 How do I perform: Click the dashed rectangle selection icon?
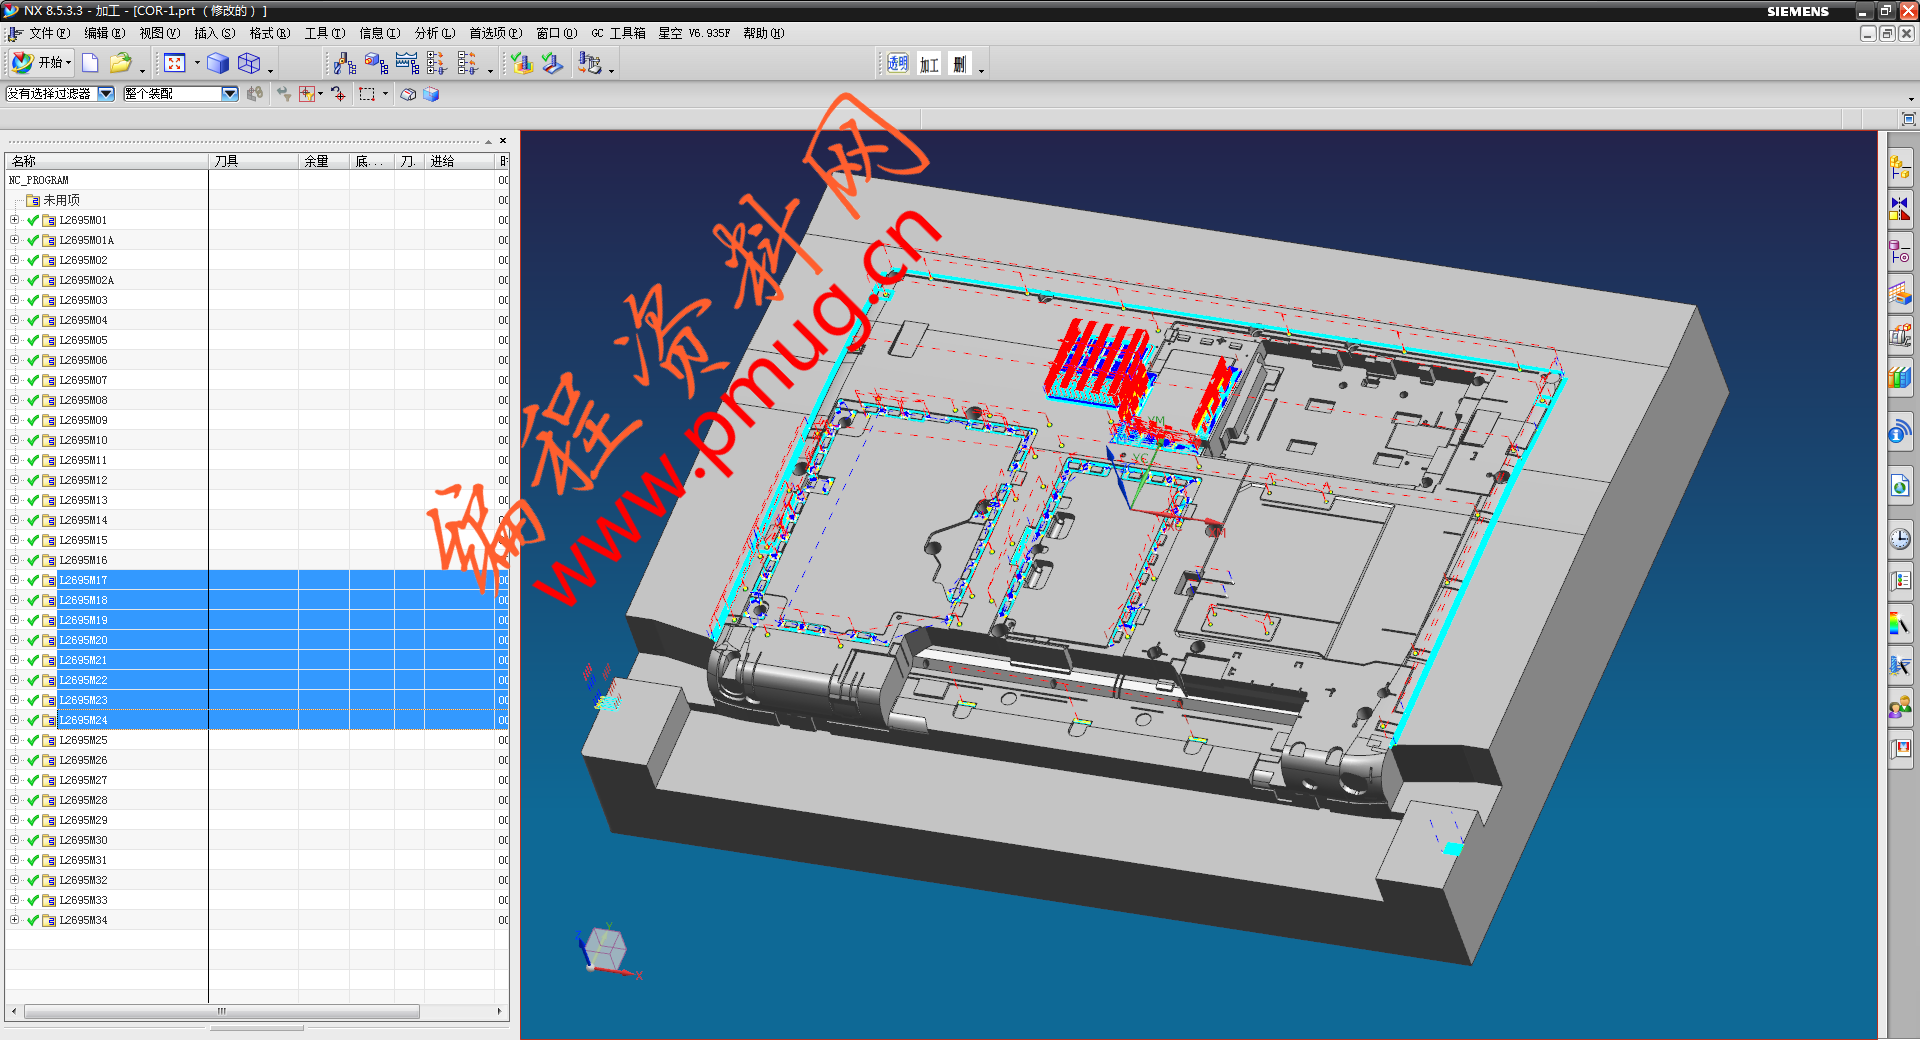tap(367, 94)
